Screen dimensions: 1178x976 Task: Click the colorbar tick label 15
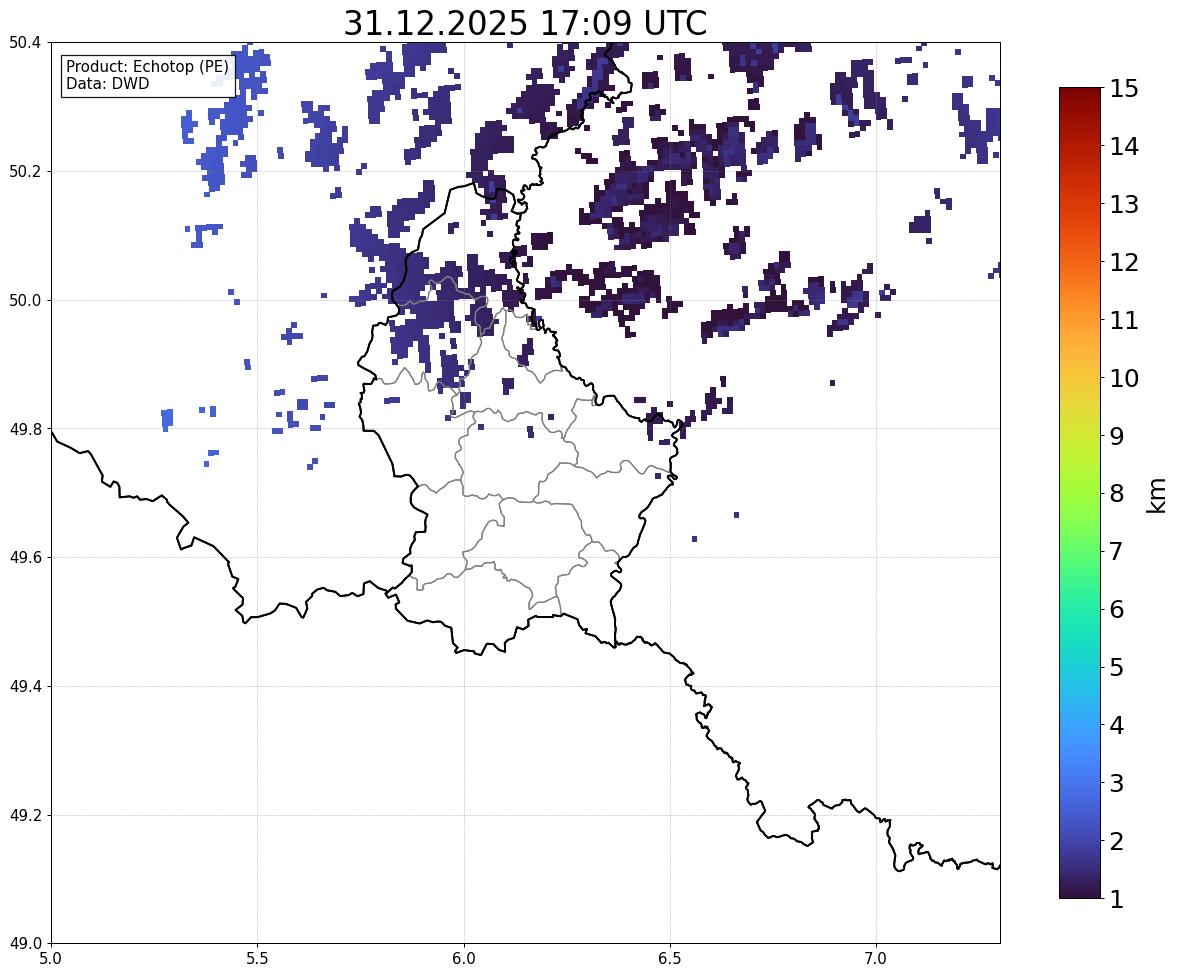pos(1124,89)
